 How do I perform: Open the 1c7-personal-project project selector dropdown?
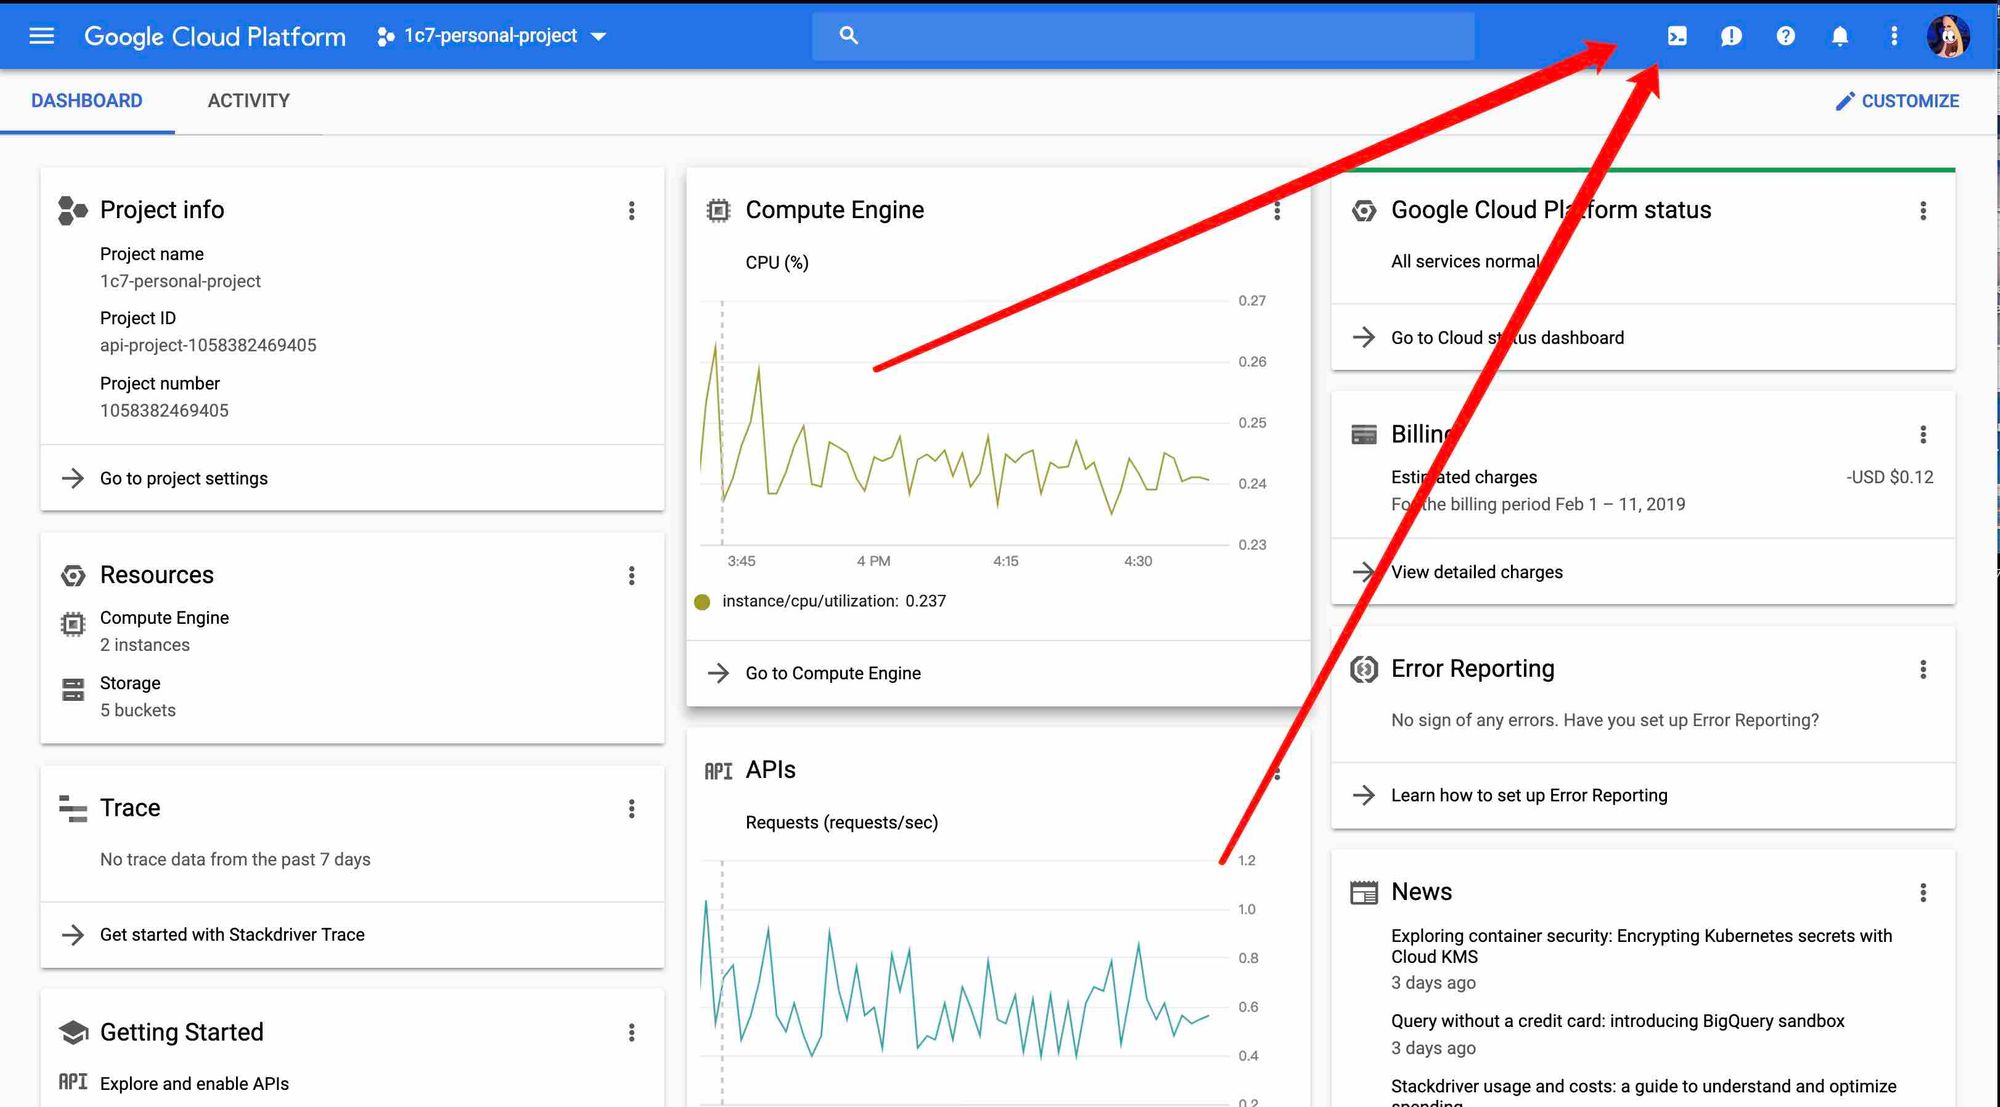491,36
